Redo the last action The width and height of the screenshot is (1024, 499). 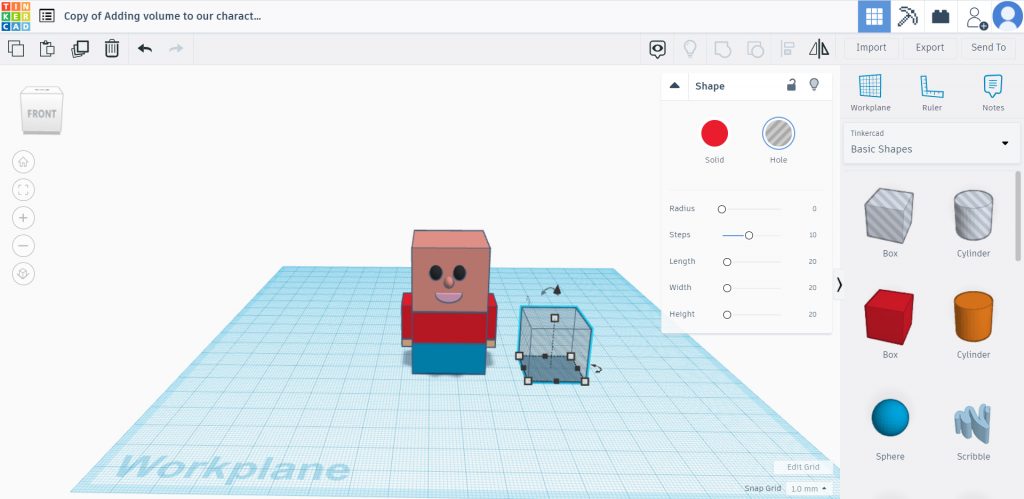tap(176, 48)
